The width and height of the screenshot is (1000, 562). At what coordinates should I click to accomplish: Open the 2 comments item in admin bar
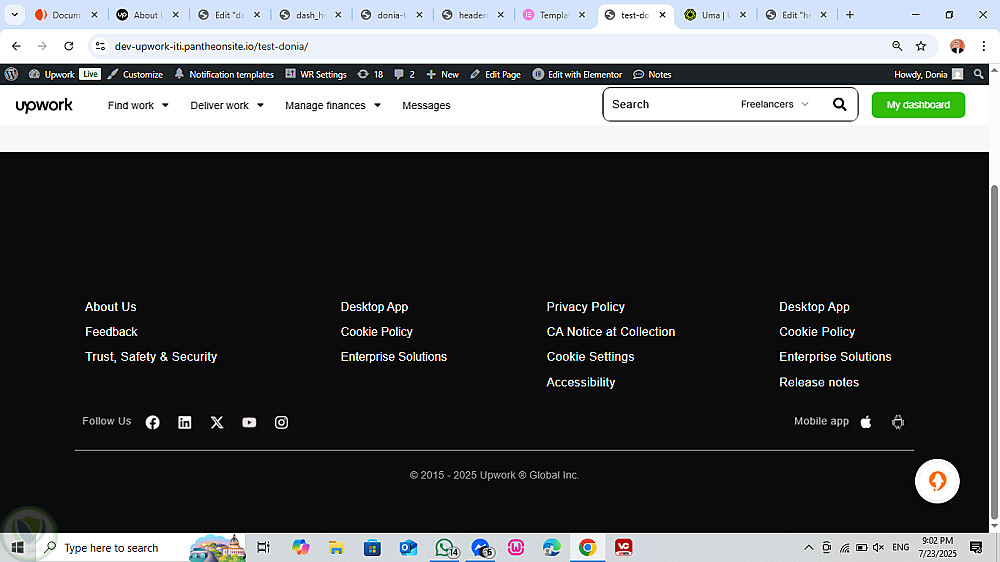coord(404,75)
